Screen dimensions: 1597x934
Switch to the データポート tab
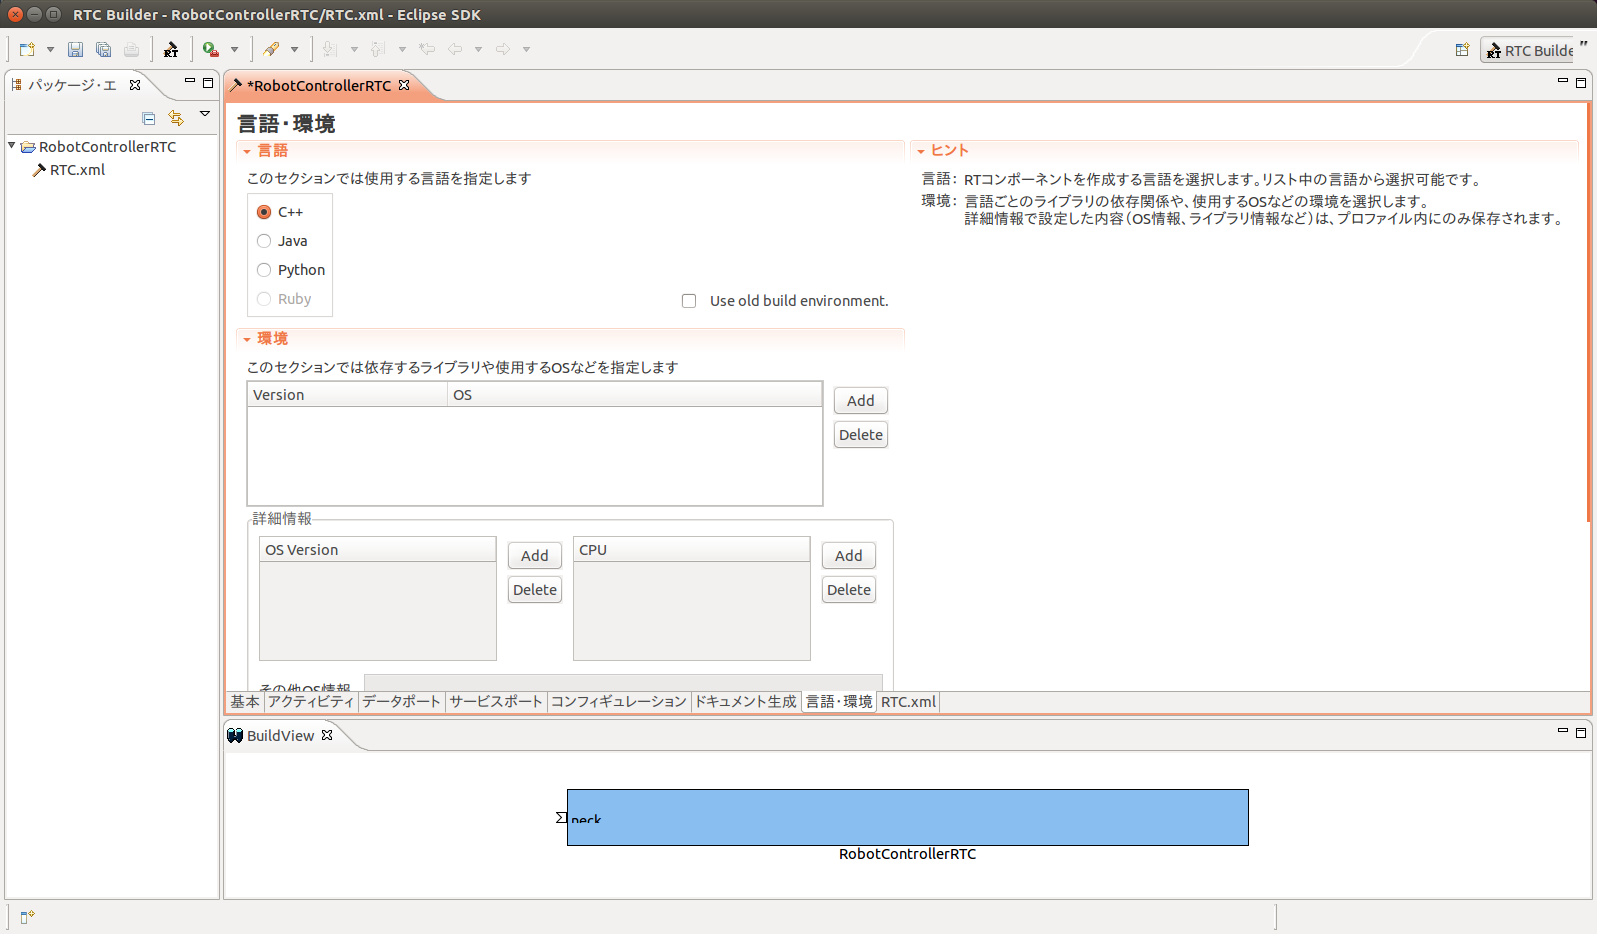[401, 702]
